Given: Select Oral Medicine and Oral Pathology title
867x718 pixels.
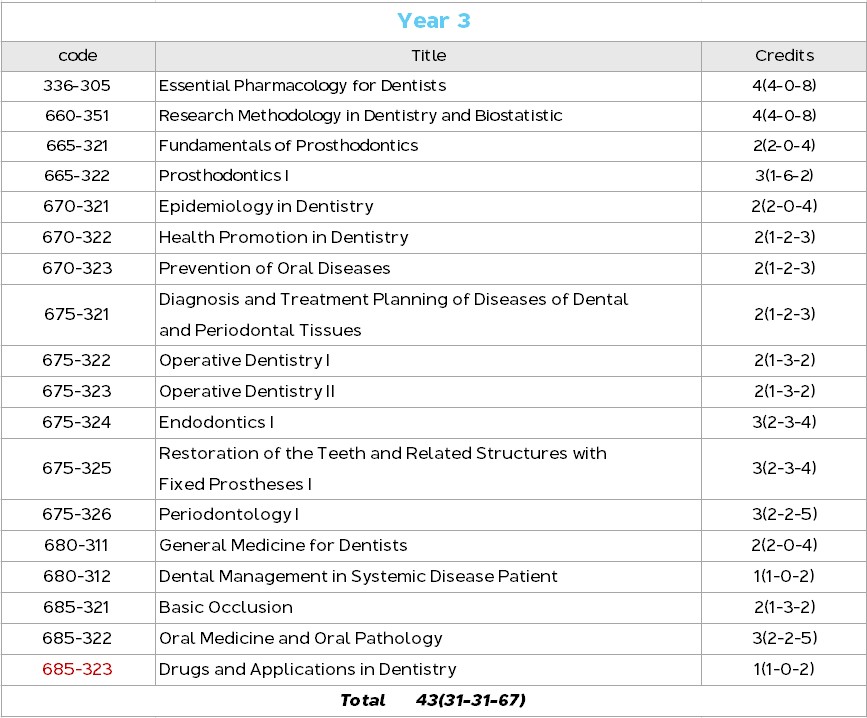Looking at the screenshot, I should pyautogui.click(x=300, y=639).
